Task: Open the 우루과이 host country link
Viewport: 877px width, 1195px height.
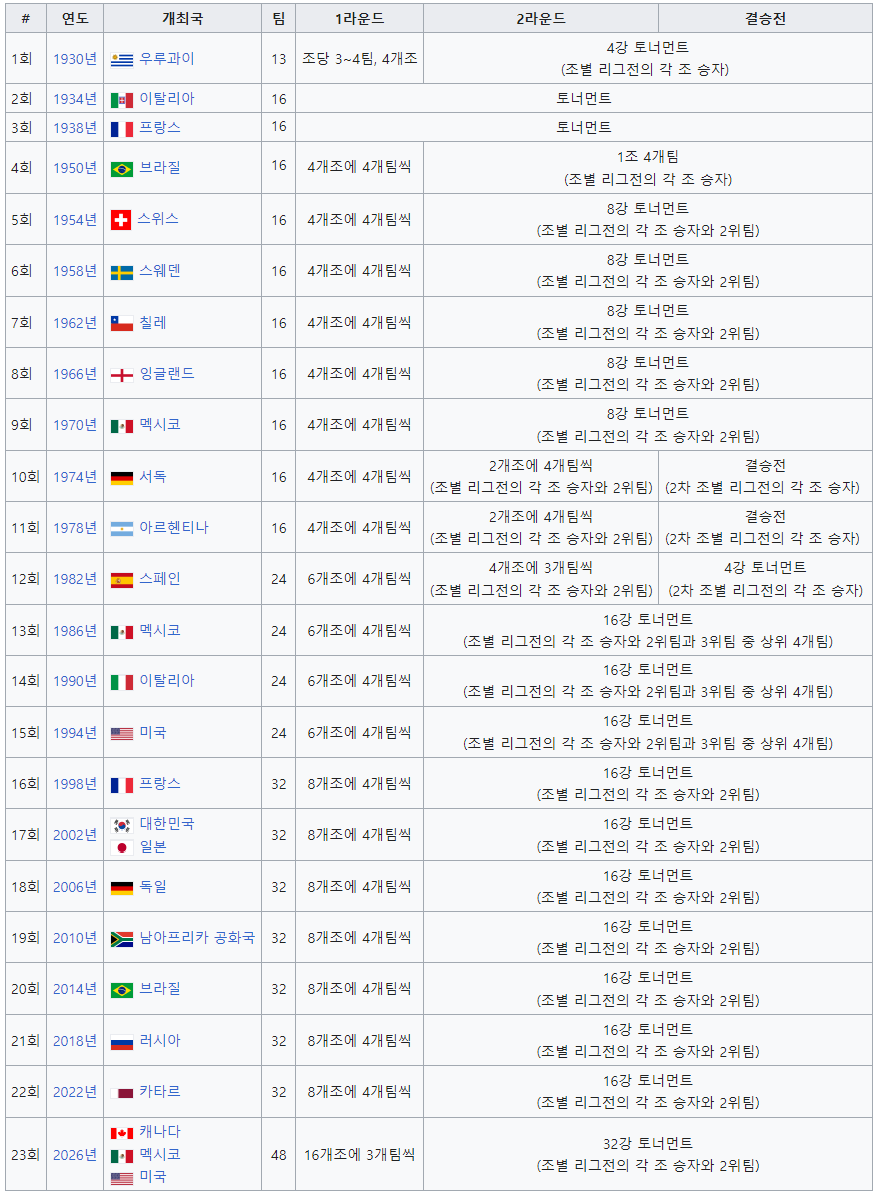Action: click(167, 59)
